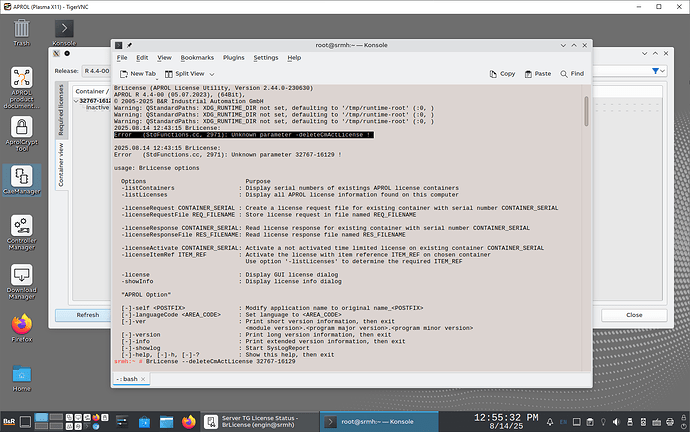Open a New Tab in Konsole
The height and width of the screenshot is (432, 690).
coord(138,74)
